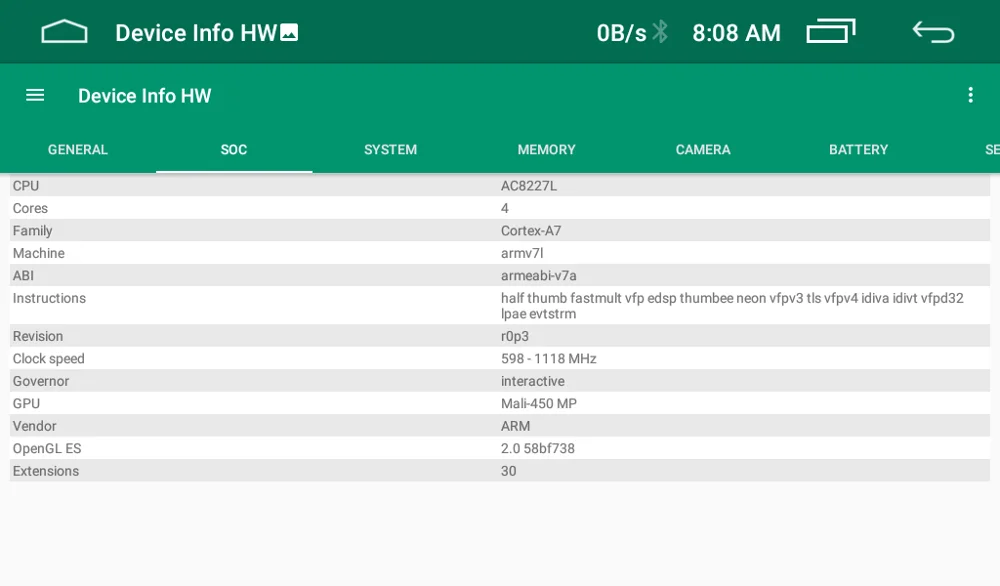Switch to the SYSTEM tab

pos(390,150)
